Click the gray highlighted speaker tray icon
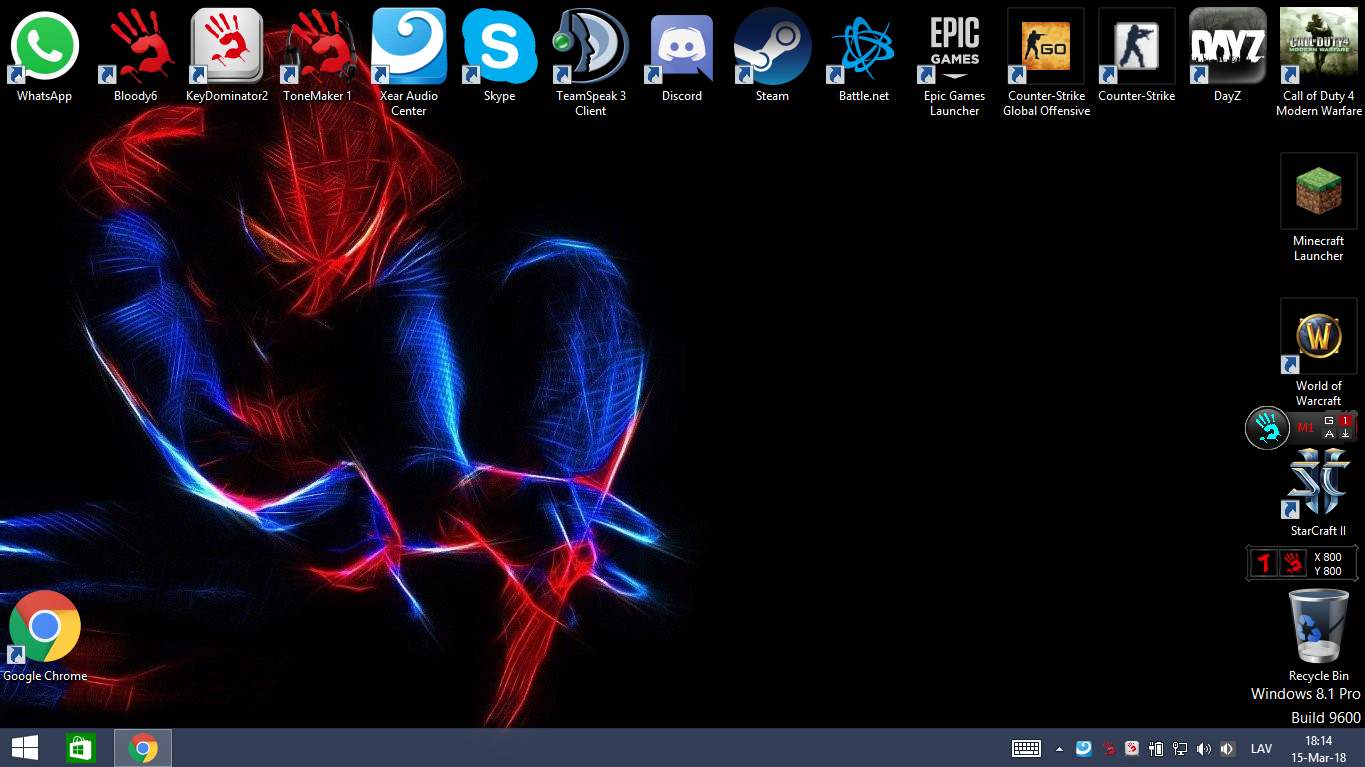 tap(1228, 748)
